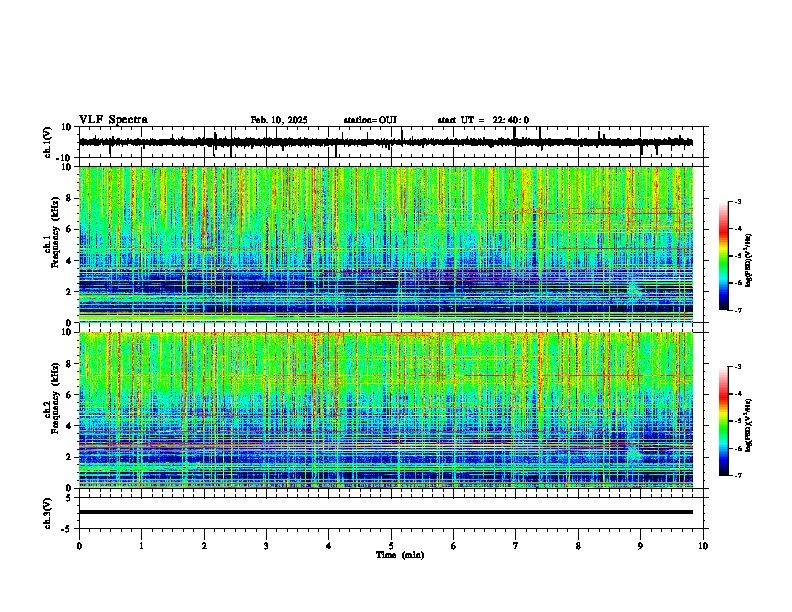The image size is (792, 612).
Task: Click the "ch.3(V)" axis label
Action: point(48,513)
